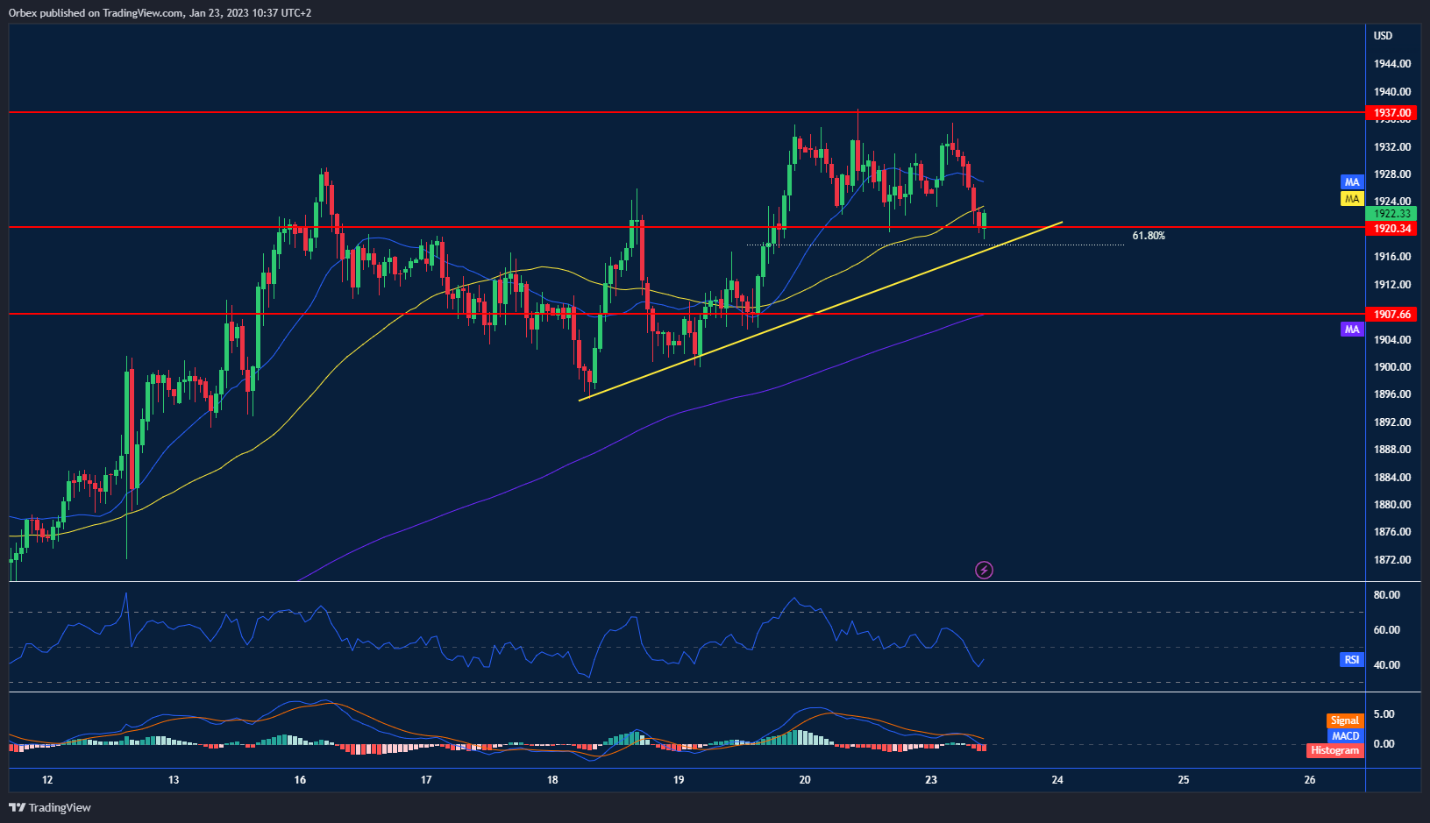Click the RSI indicator label

tap(1352, 660)
